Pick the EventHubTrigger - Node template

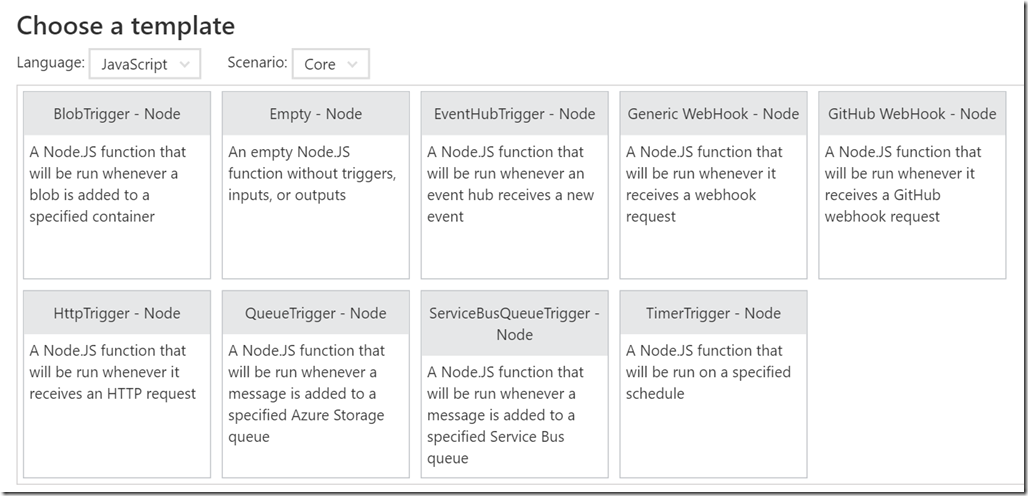(514, 114)
